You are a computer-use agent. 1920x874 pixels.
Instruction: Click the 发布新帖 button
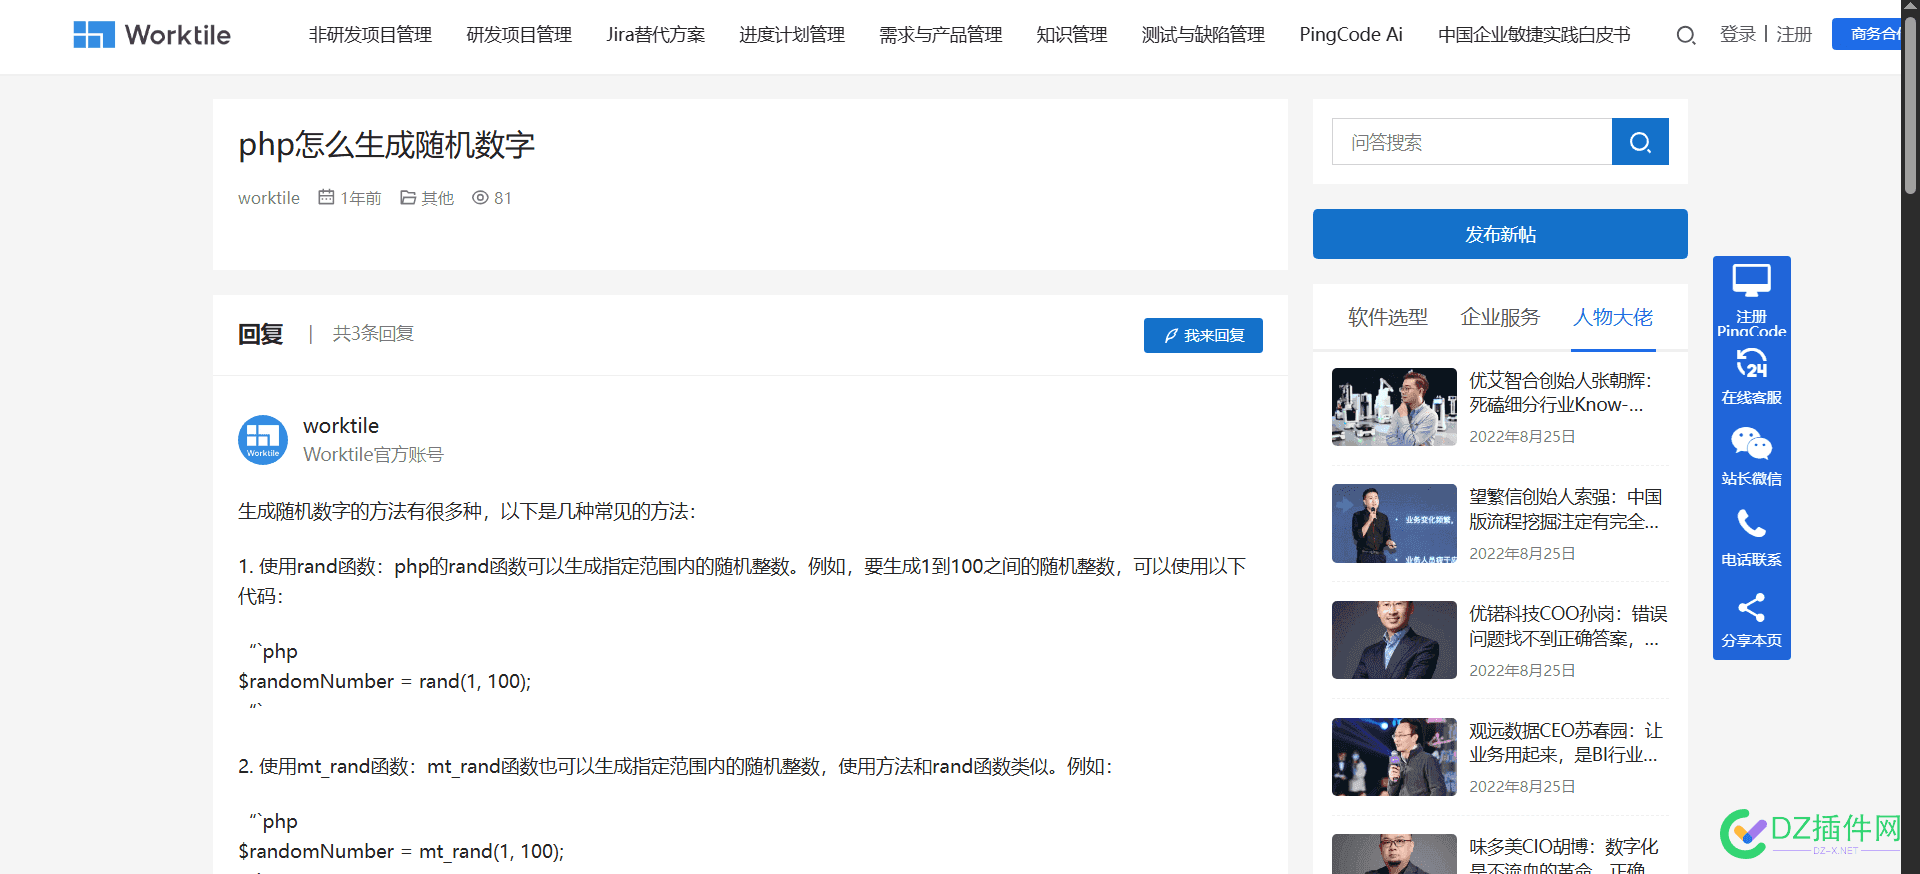1500,234
